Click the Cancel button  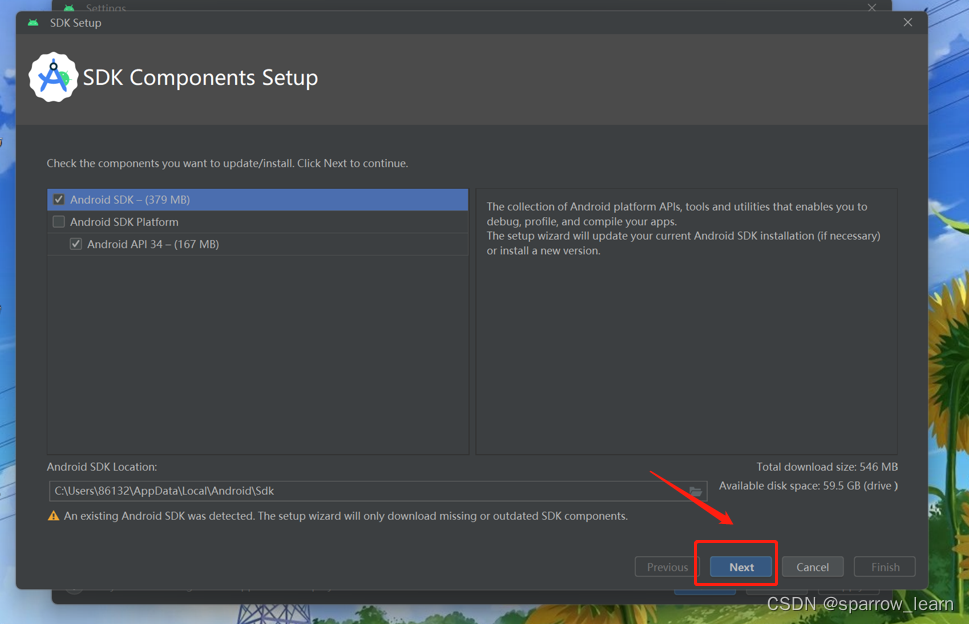point(813,567)
